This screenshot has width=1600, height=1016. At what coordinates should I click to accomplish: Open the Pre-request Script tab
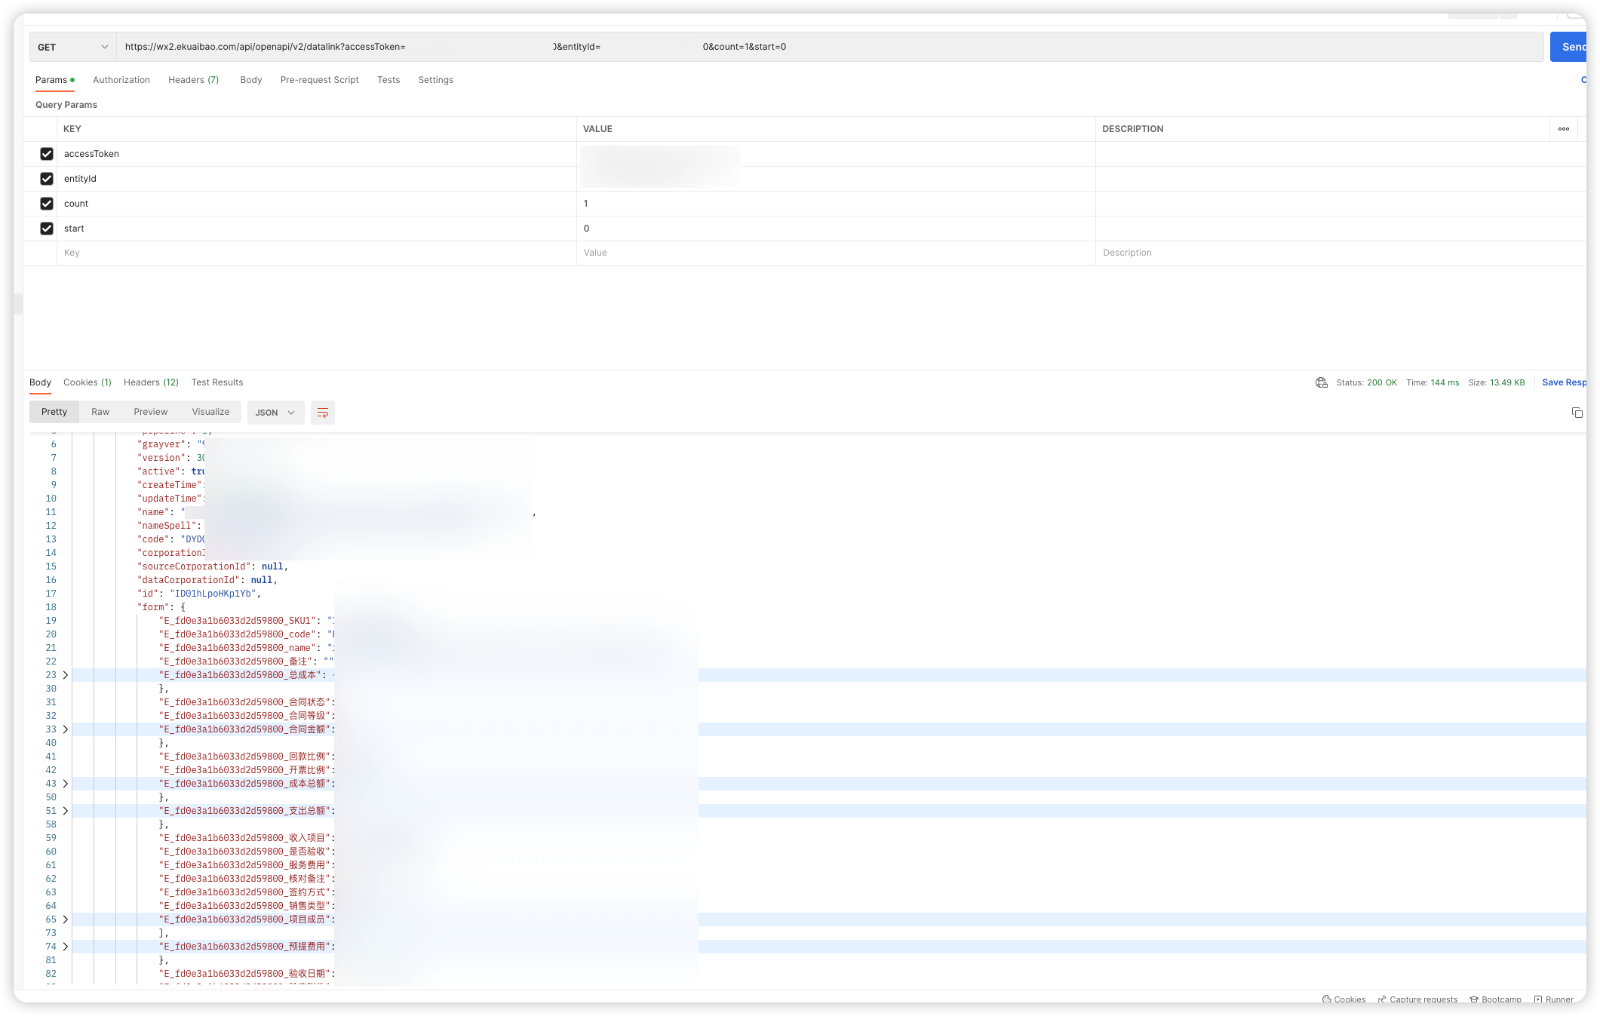319,80
